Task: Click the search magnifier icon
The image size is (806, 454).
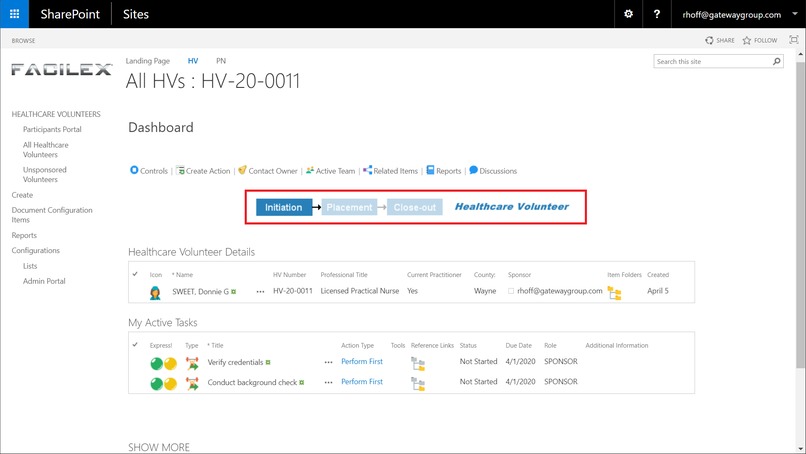Action: [777, 61]
